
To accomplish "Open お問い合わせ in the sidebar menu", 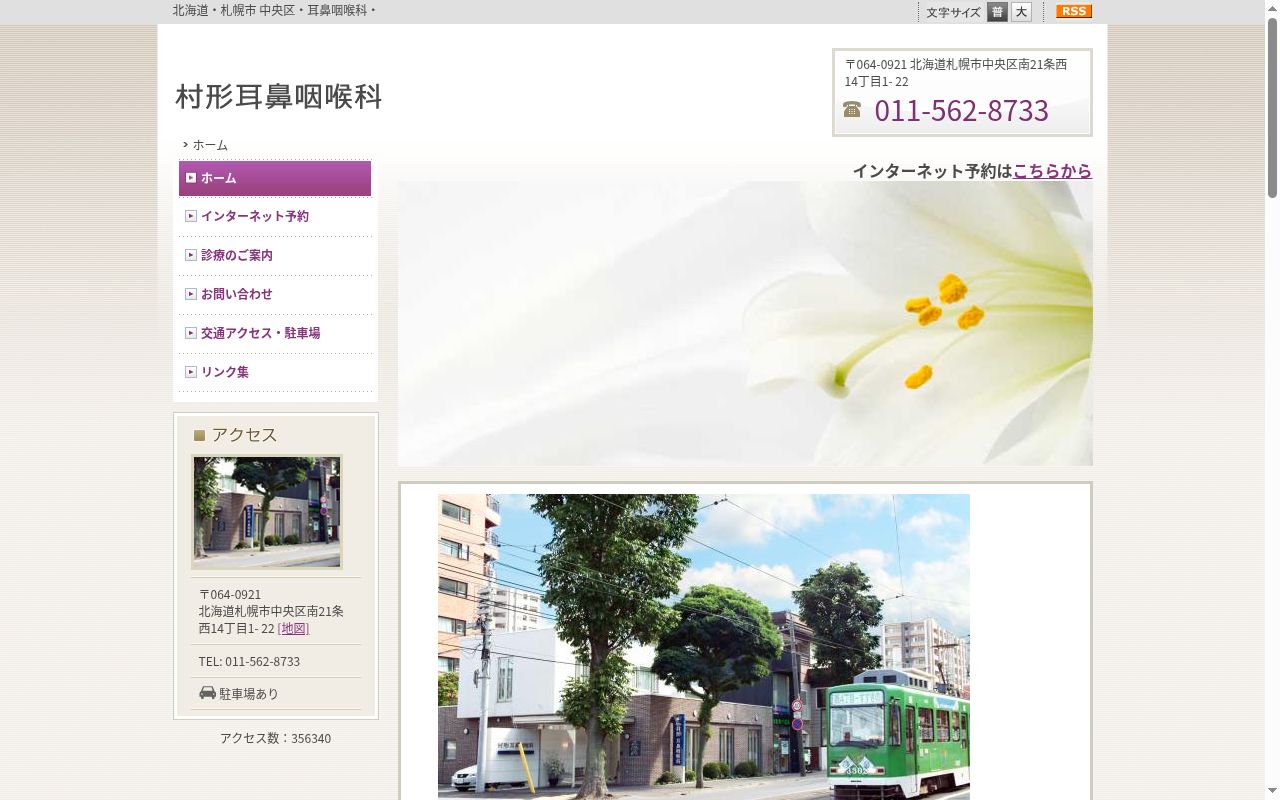I will (275, 294).
